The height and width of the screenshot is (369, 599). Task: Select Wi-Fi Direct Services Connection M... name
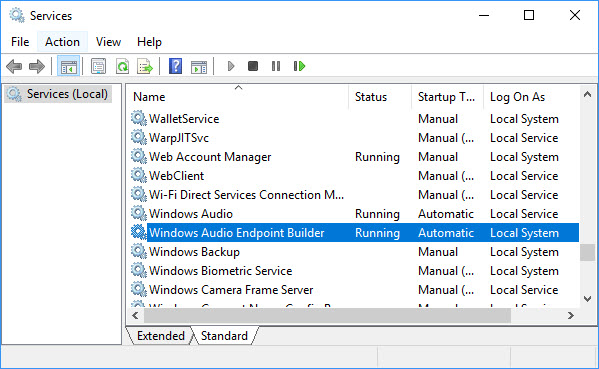(x=246, y=195)
